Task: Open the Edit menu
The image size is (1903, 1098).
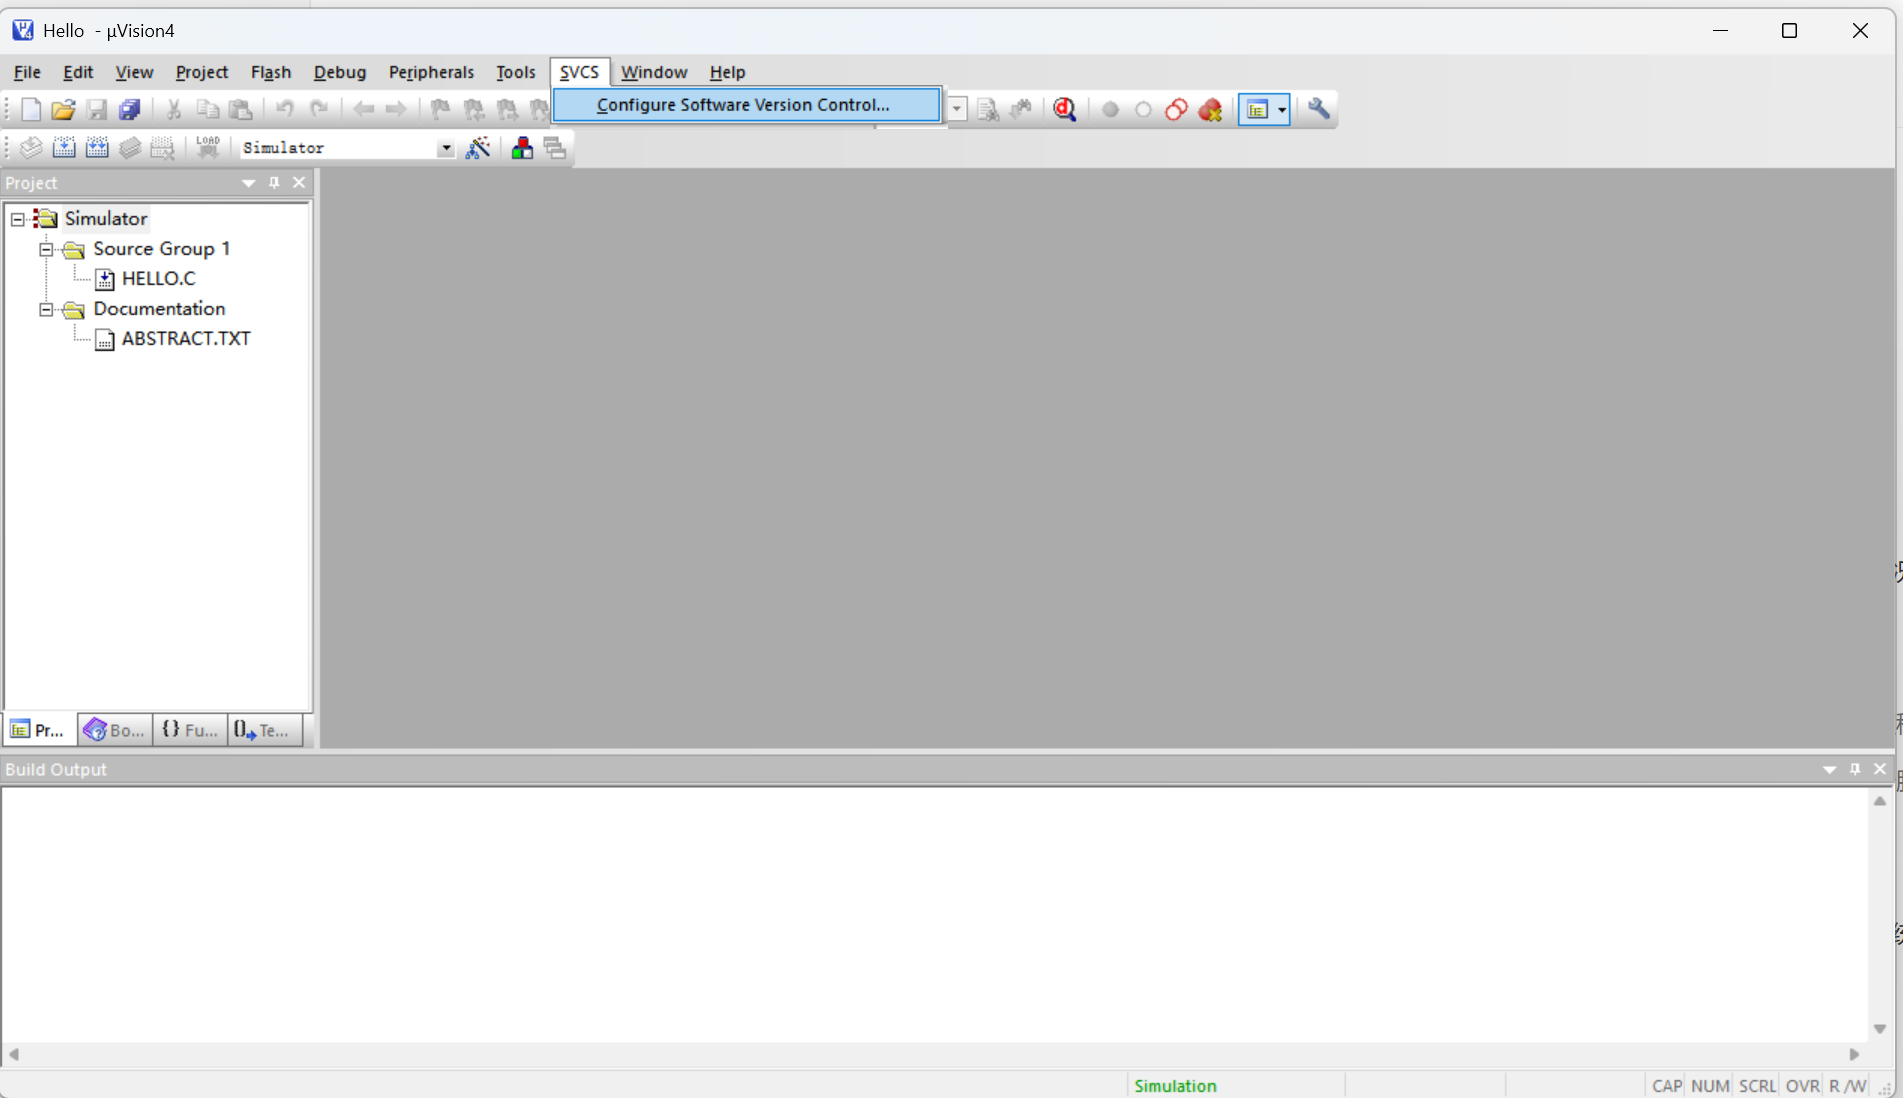Action: pyautogui.click(x=78, y=72)
